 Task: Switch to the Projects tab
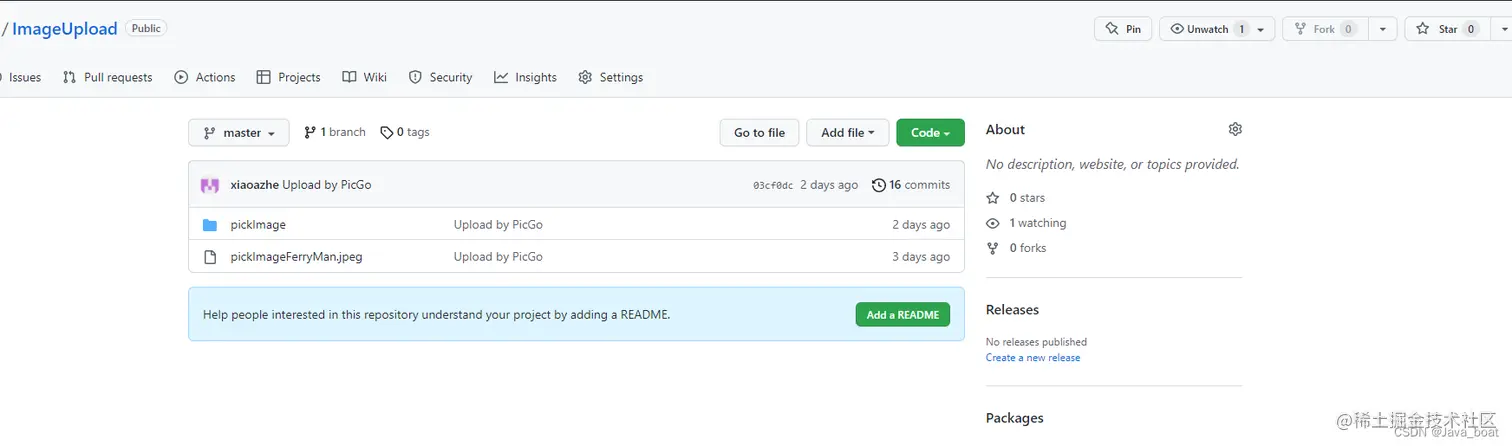click(288, 77)
